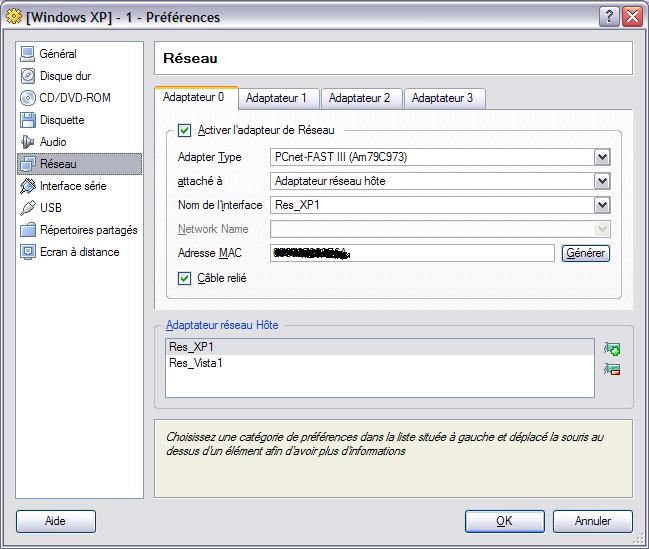Screen dimensions: 649x549
Task: Click the Adresse MAC input field
Action: click(x=412, y=253)
